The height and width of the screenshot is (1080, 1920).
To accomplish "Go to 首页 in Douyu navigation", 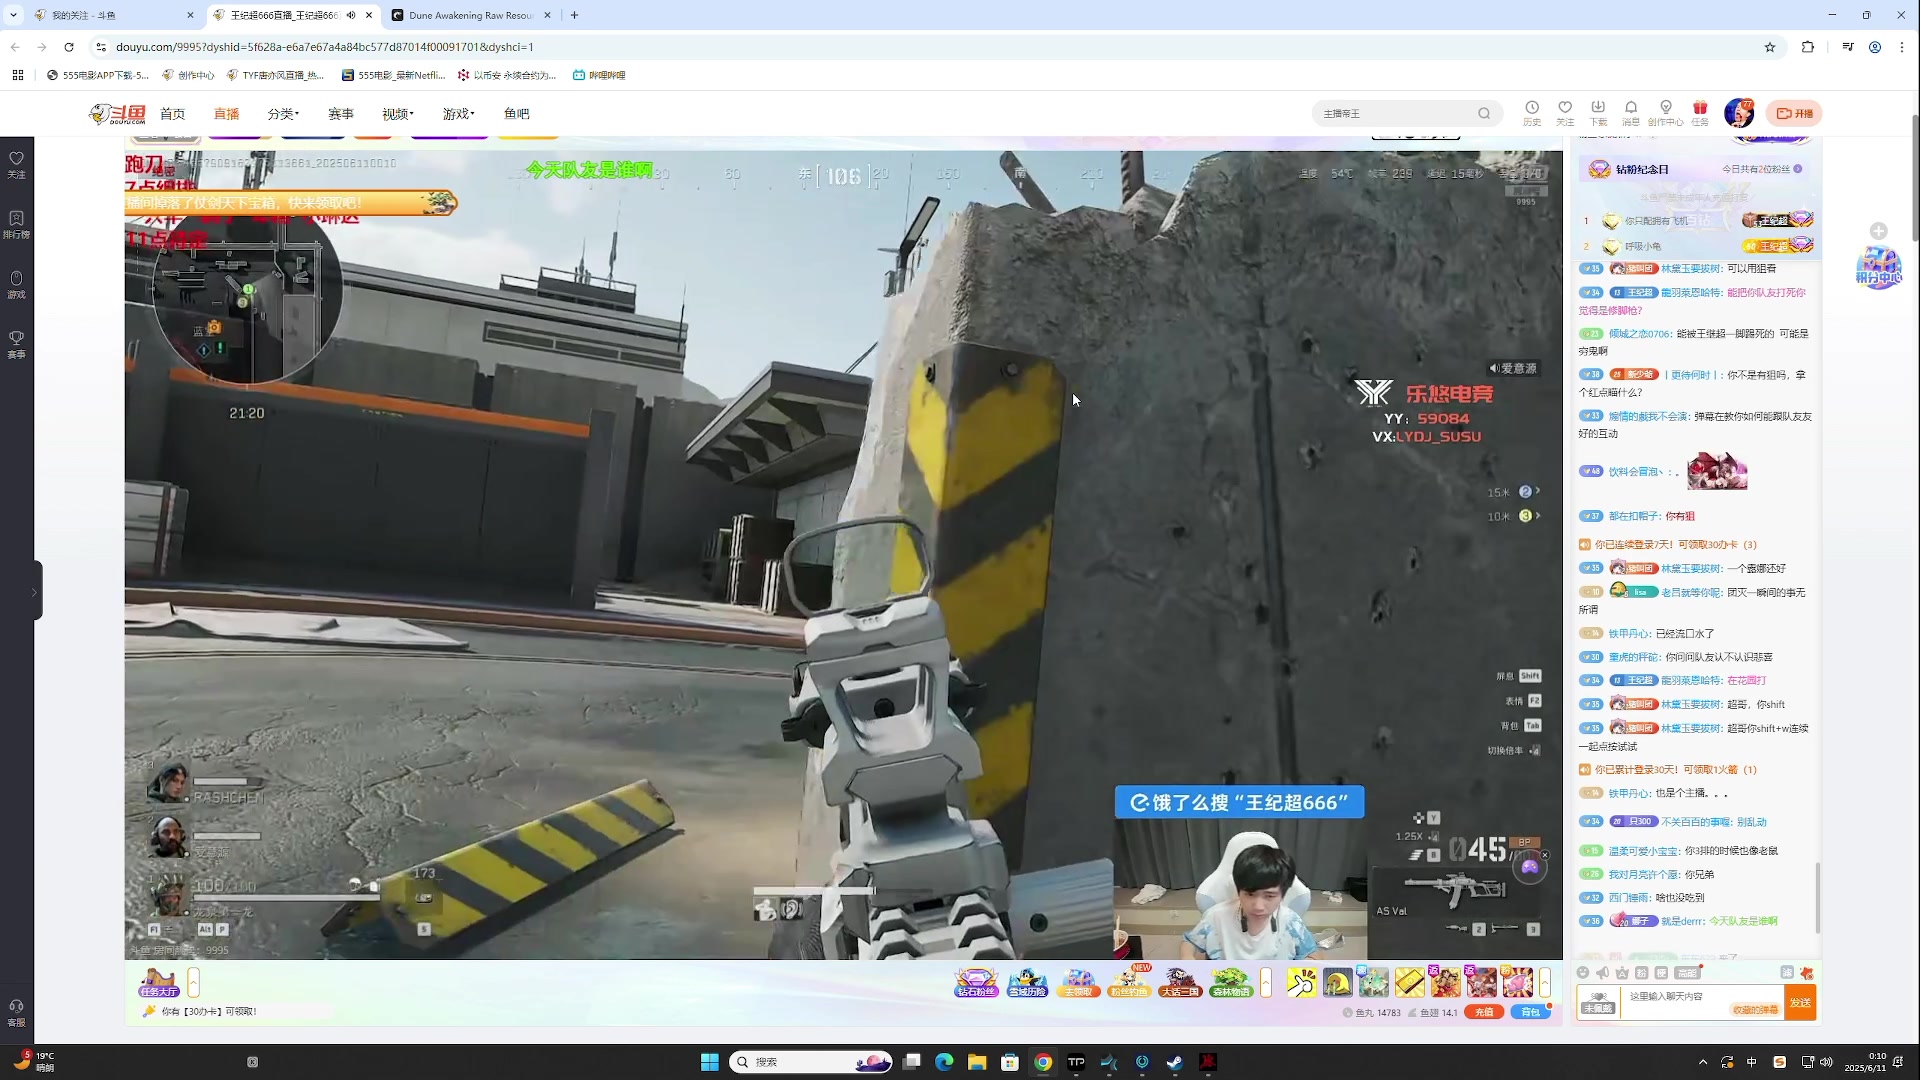I will pos(173,114).
